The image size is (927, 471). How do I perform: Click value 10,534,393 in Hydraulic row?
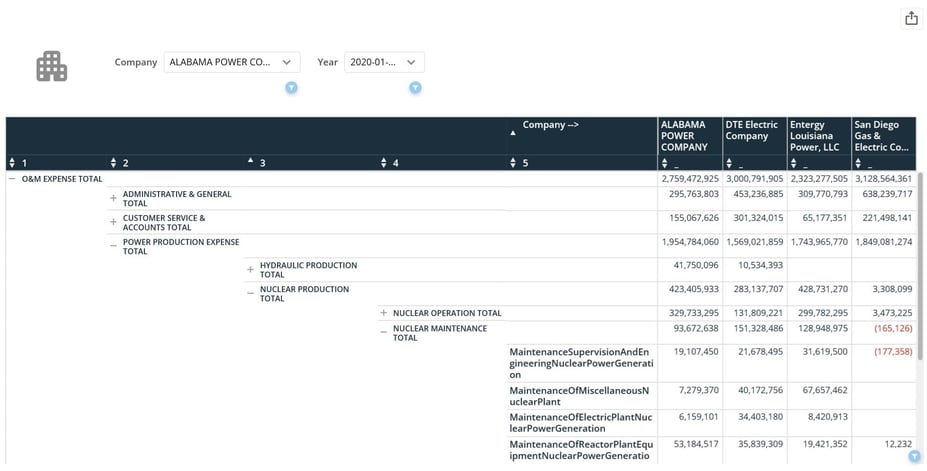[x=761, y=265]
